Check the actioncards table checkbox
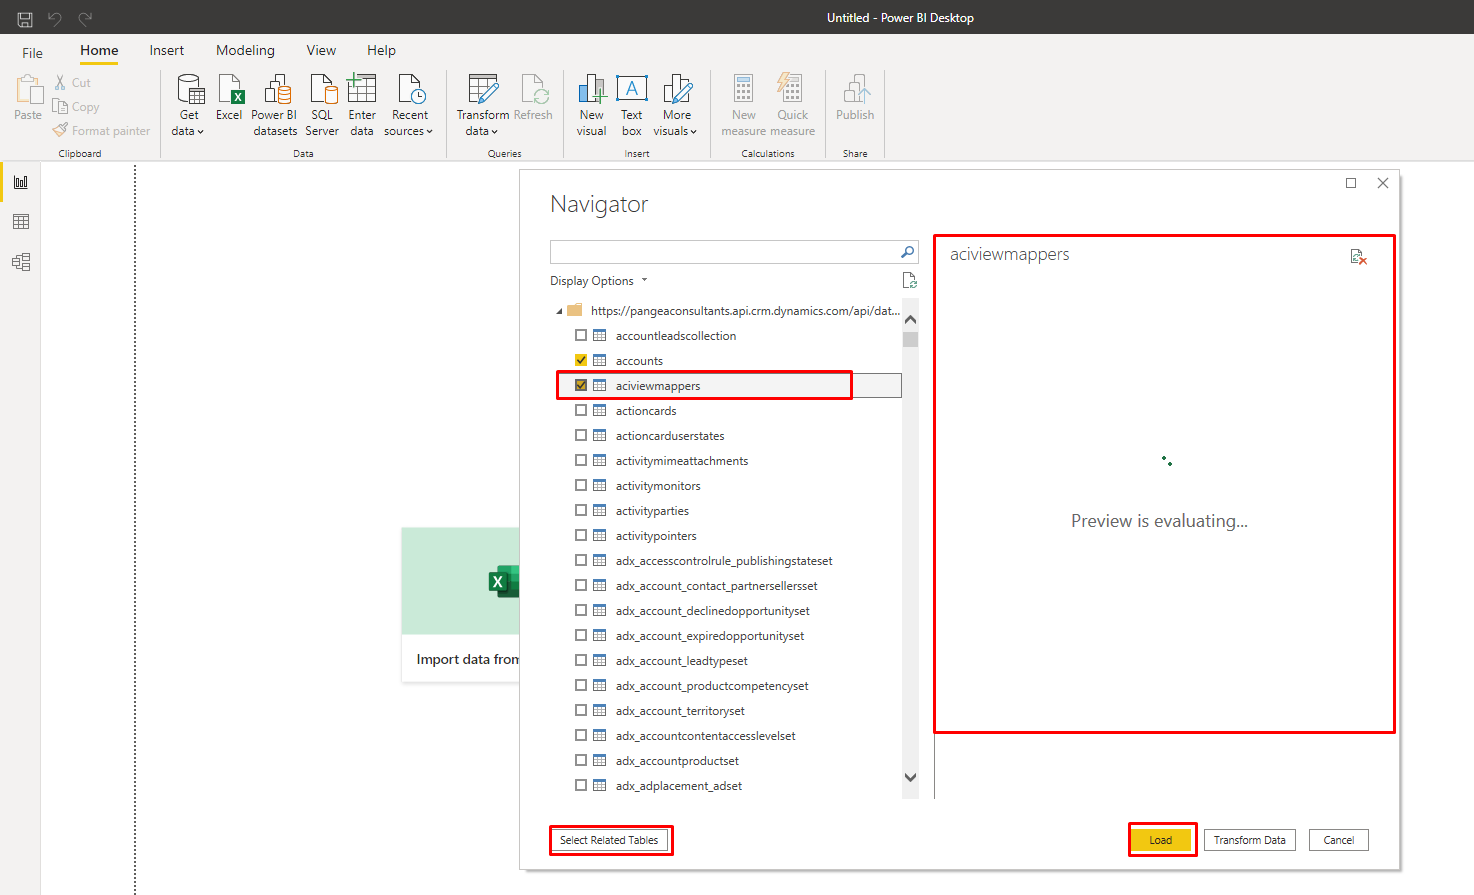 [x=581, y=410]
